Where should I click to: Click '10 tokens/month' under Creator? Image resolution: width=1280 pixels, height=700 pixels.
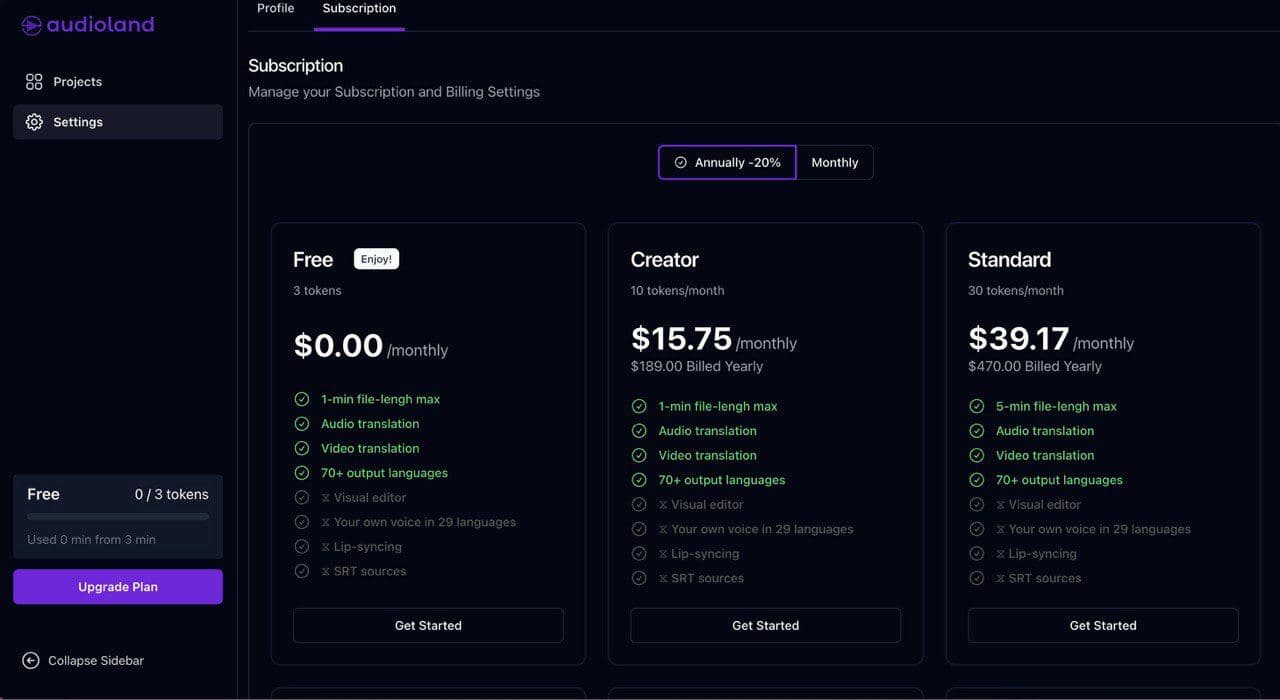[x=677, y=291]
